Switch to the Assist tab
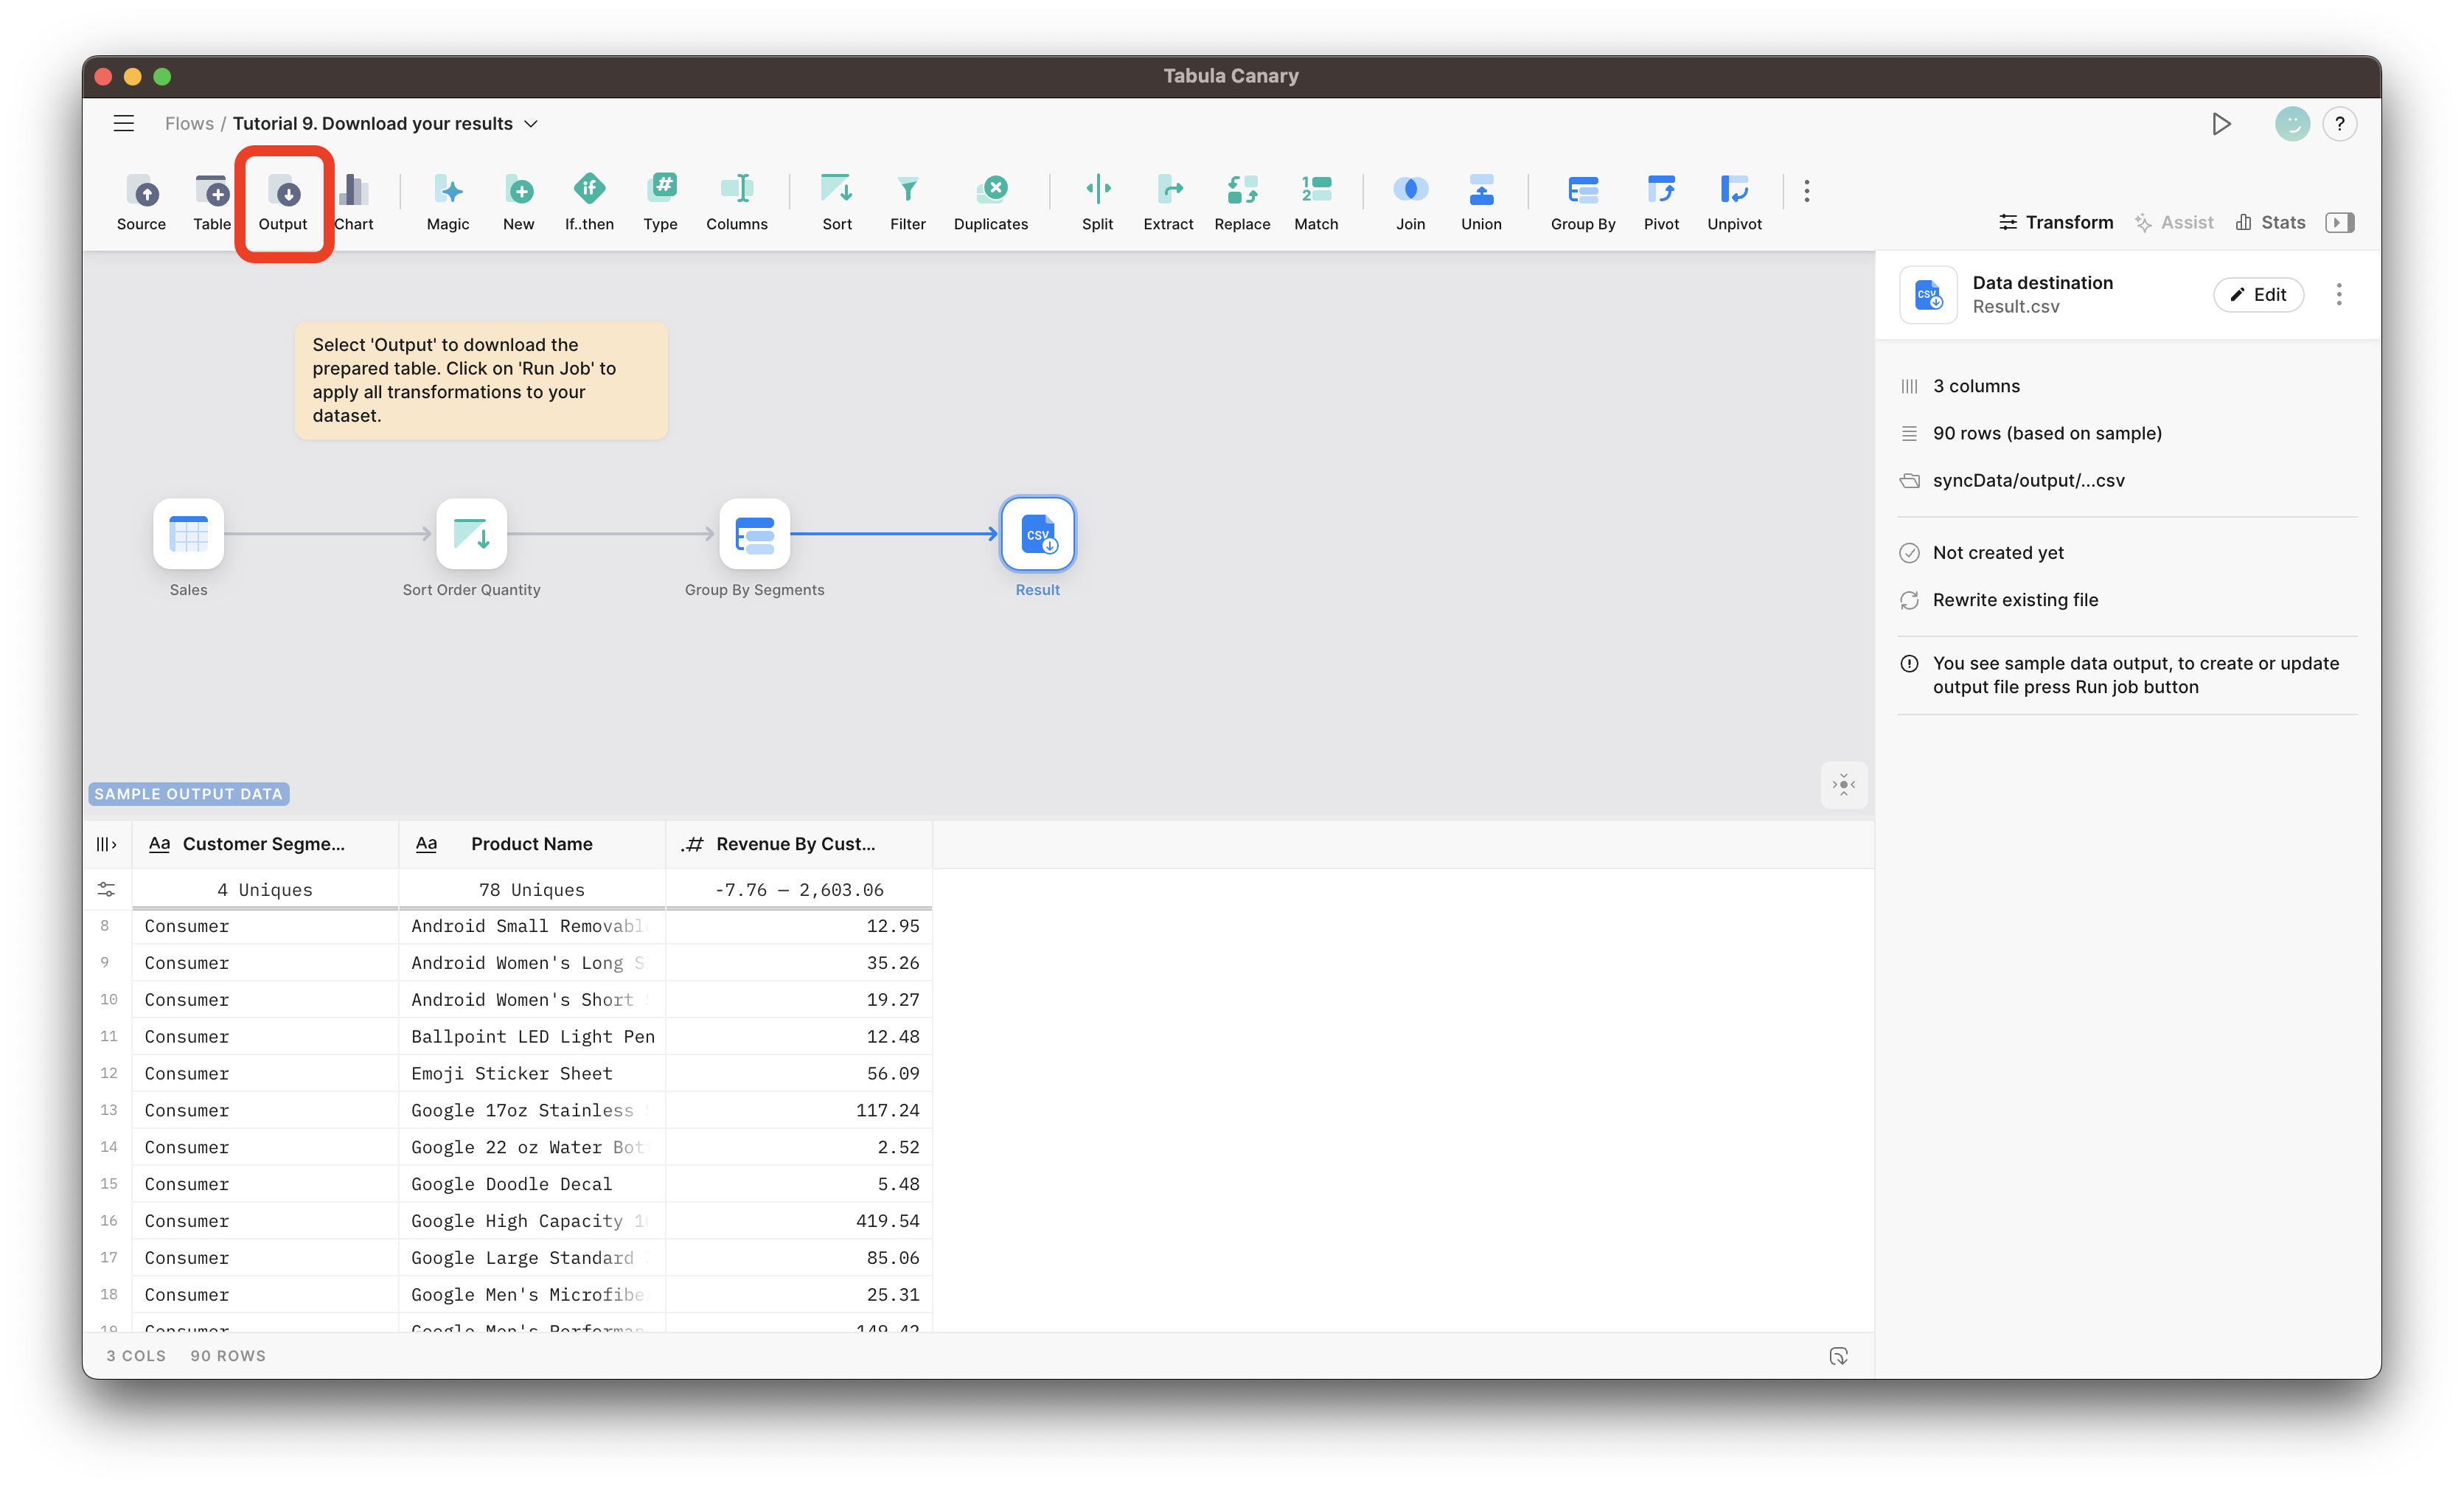 [x=2174, y=222]
